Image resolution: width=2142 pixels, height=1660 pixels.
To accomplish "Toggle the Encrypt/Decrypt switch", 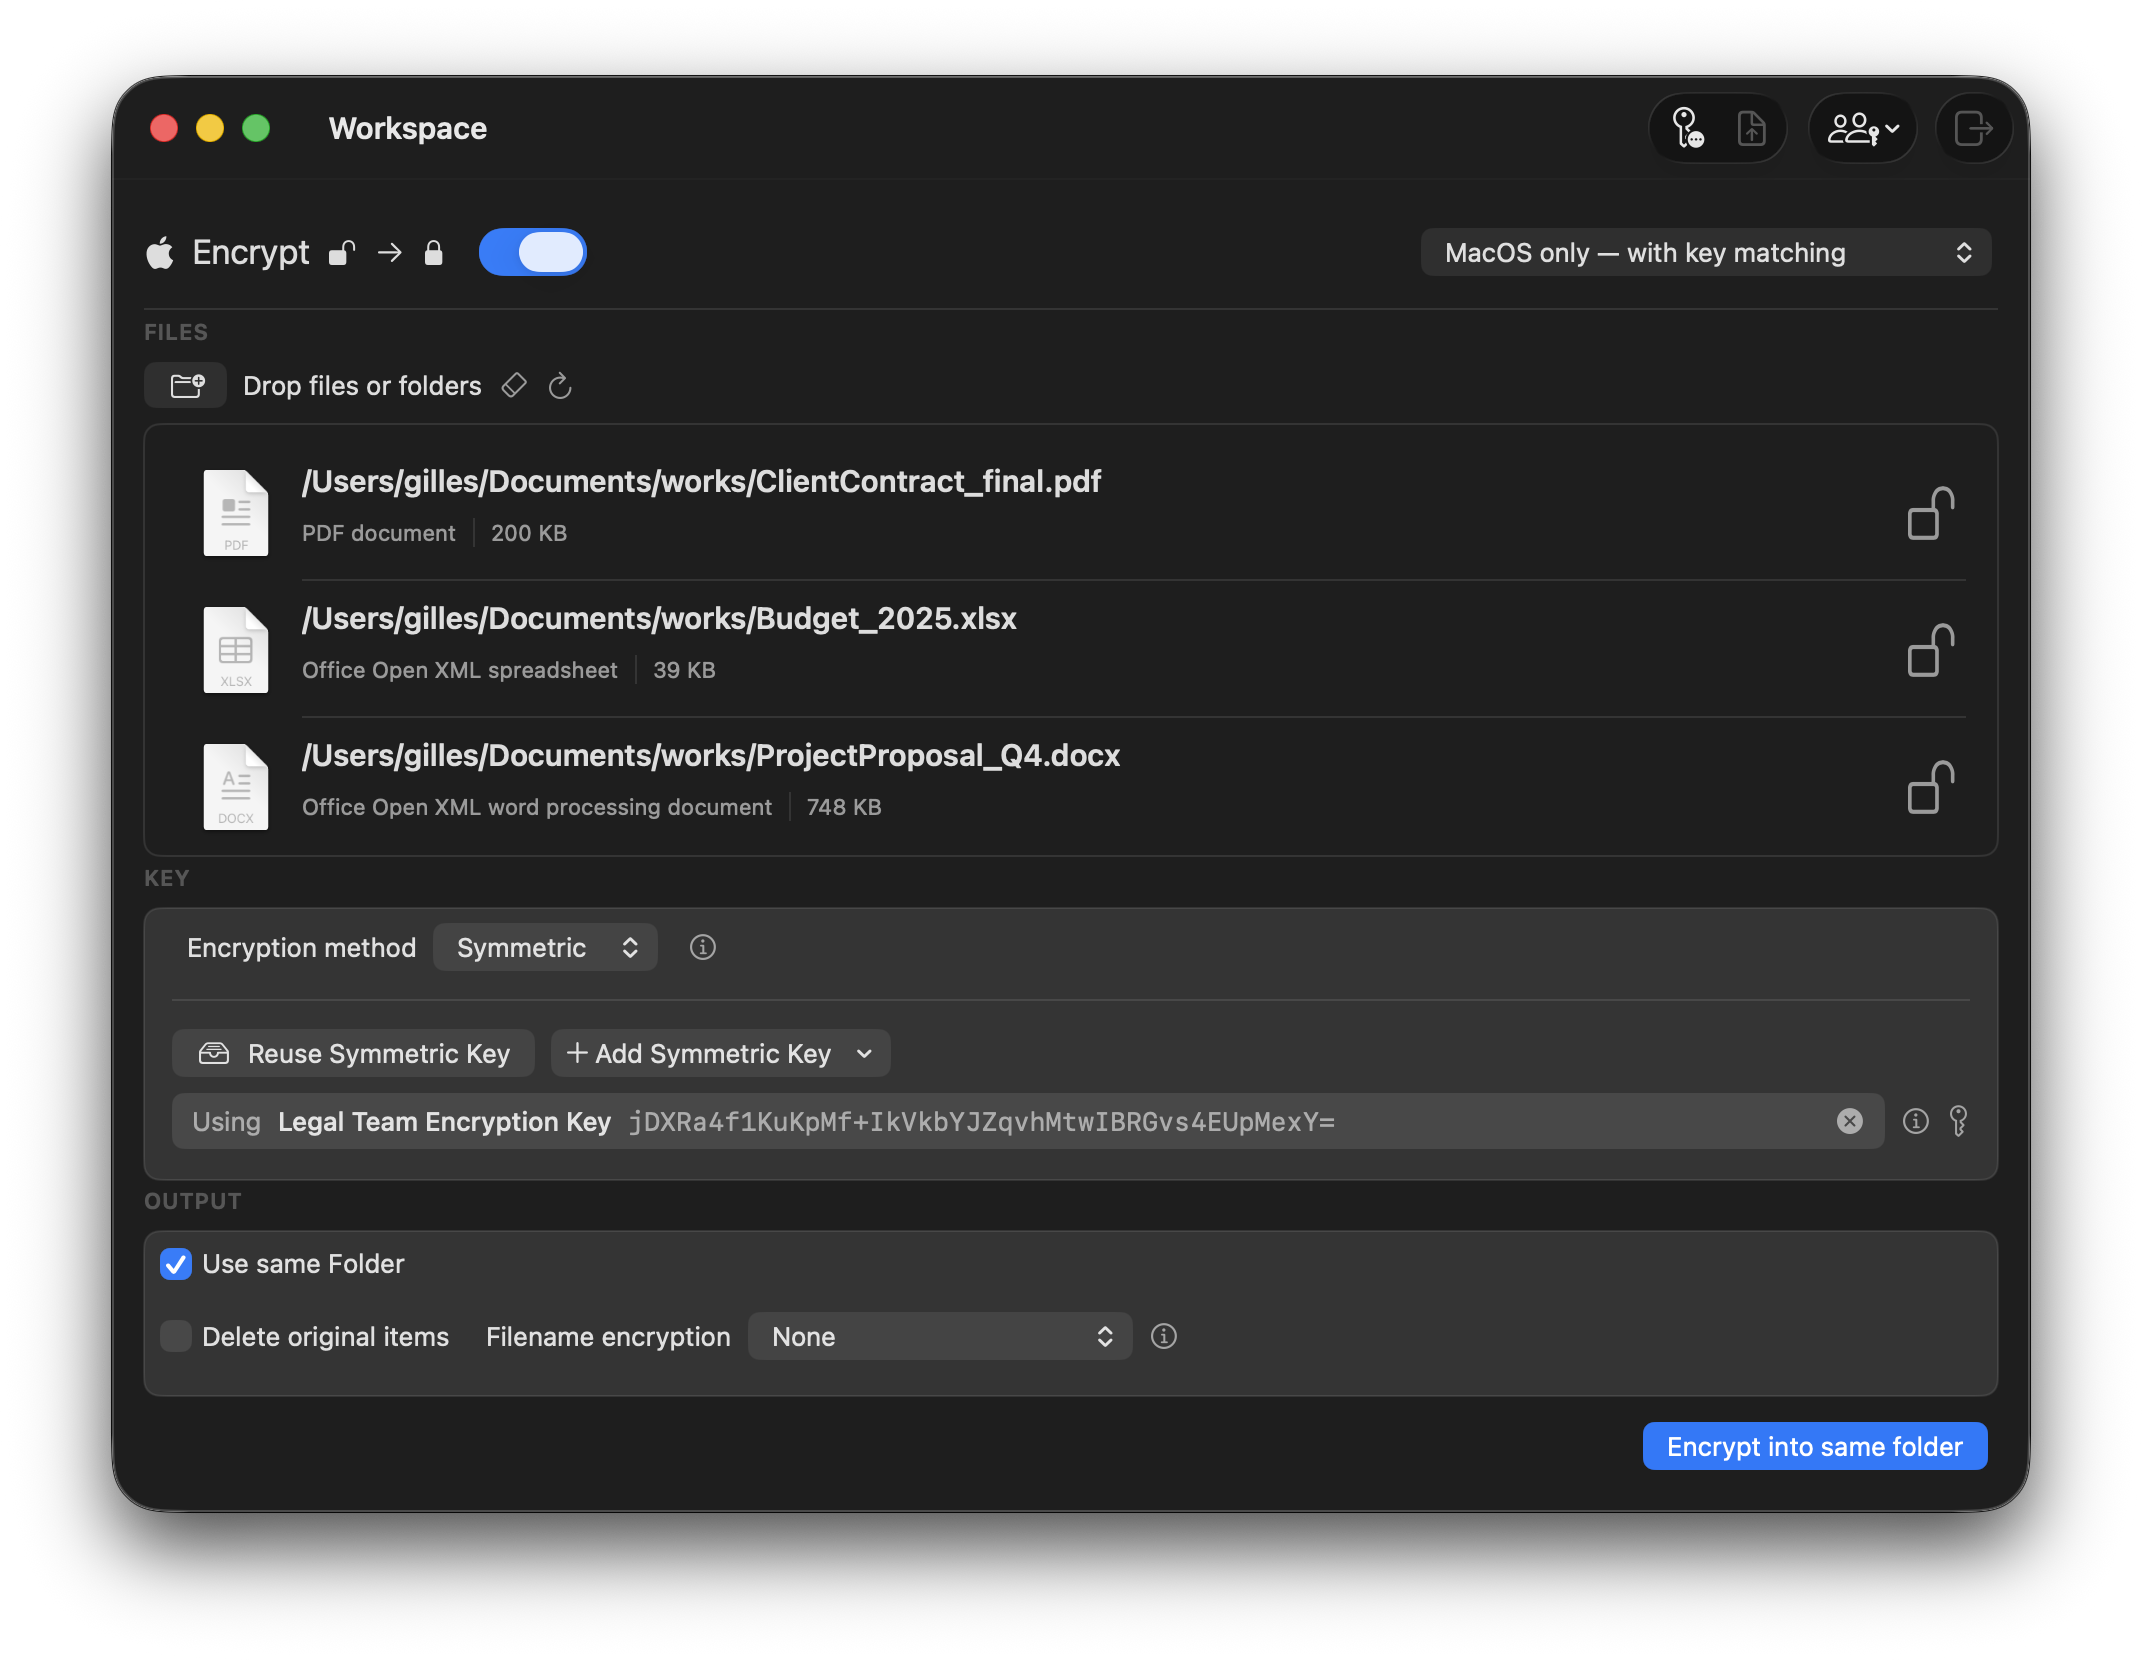I will point(533,252).
